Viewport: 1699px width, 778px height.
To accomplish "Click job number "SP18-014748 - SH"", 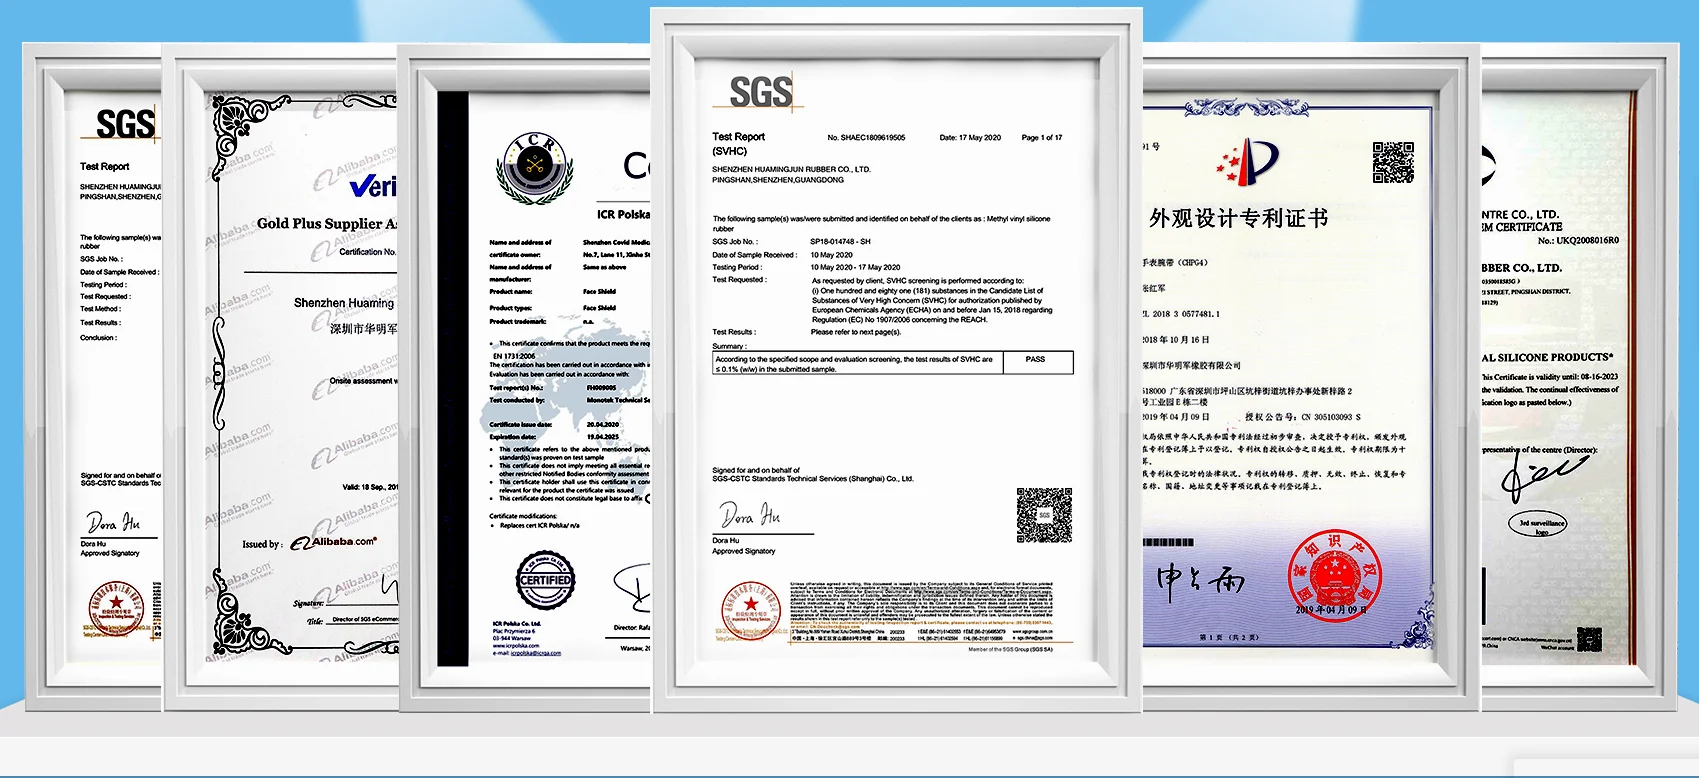I will (840, 242).
